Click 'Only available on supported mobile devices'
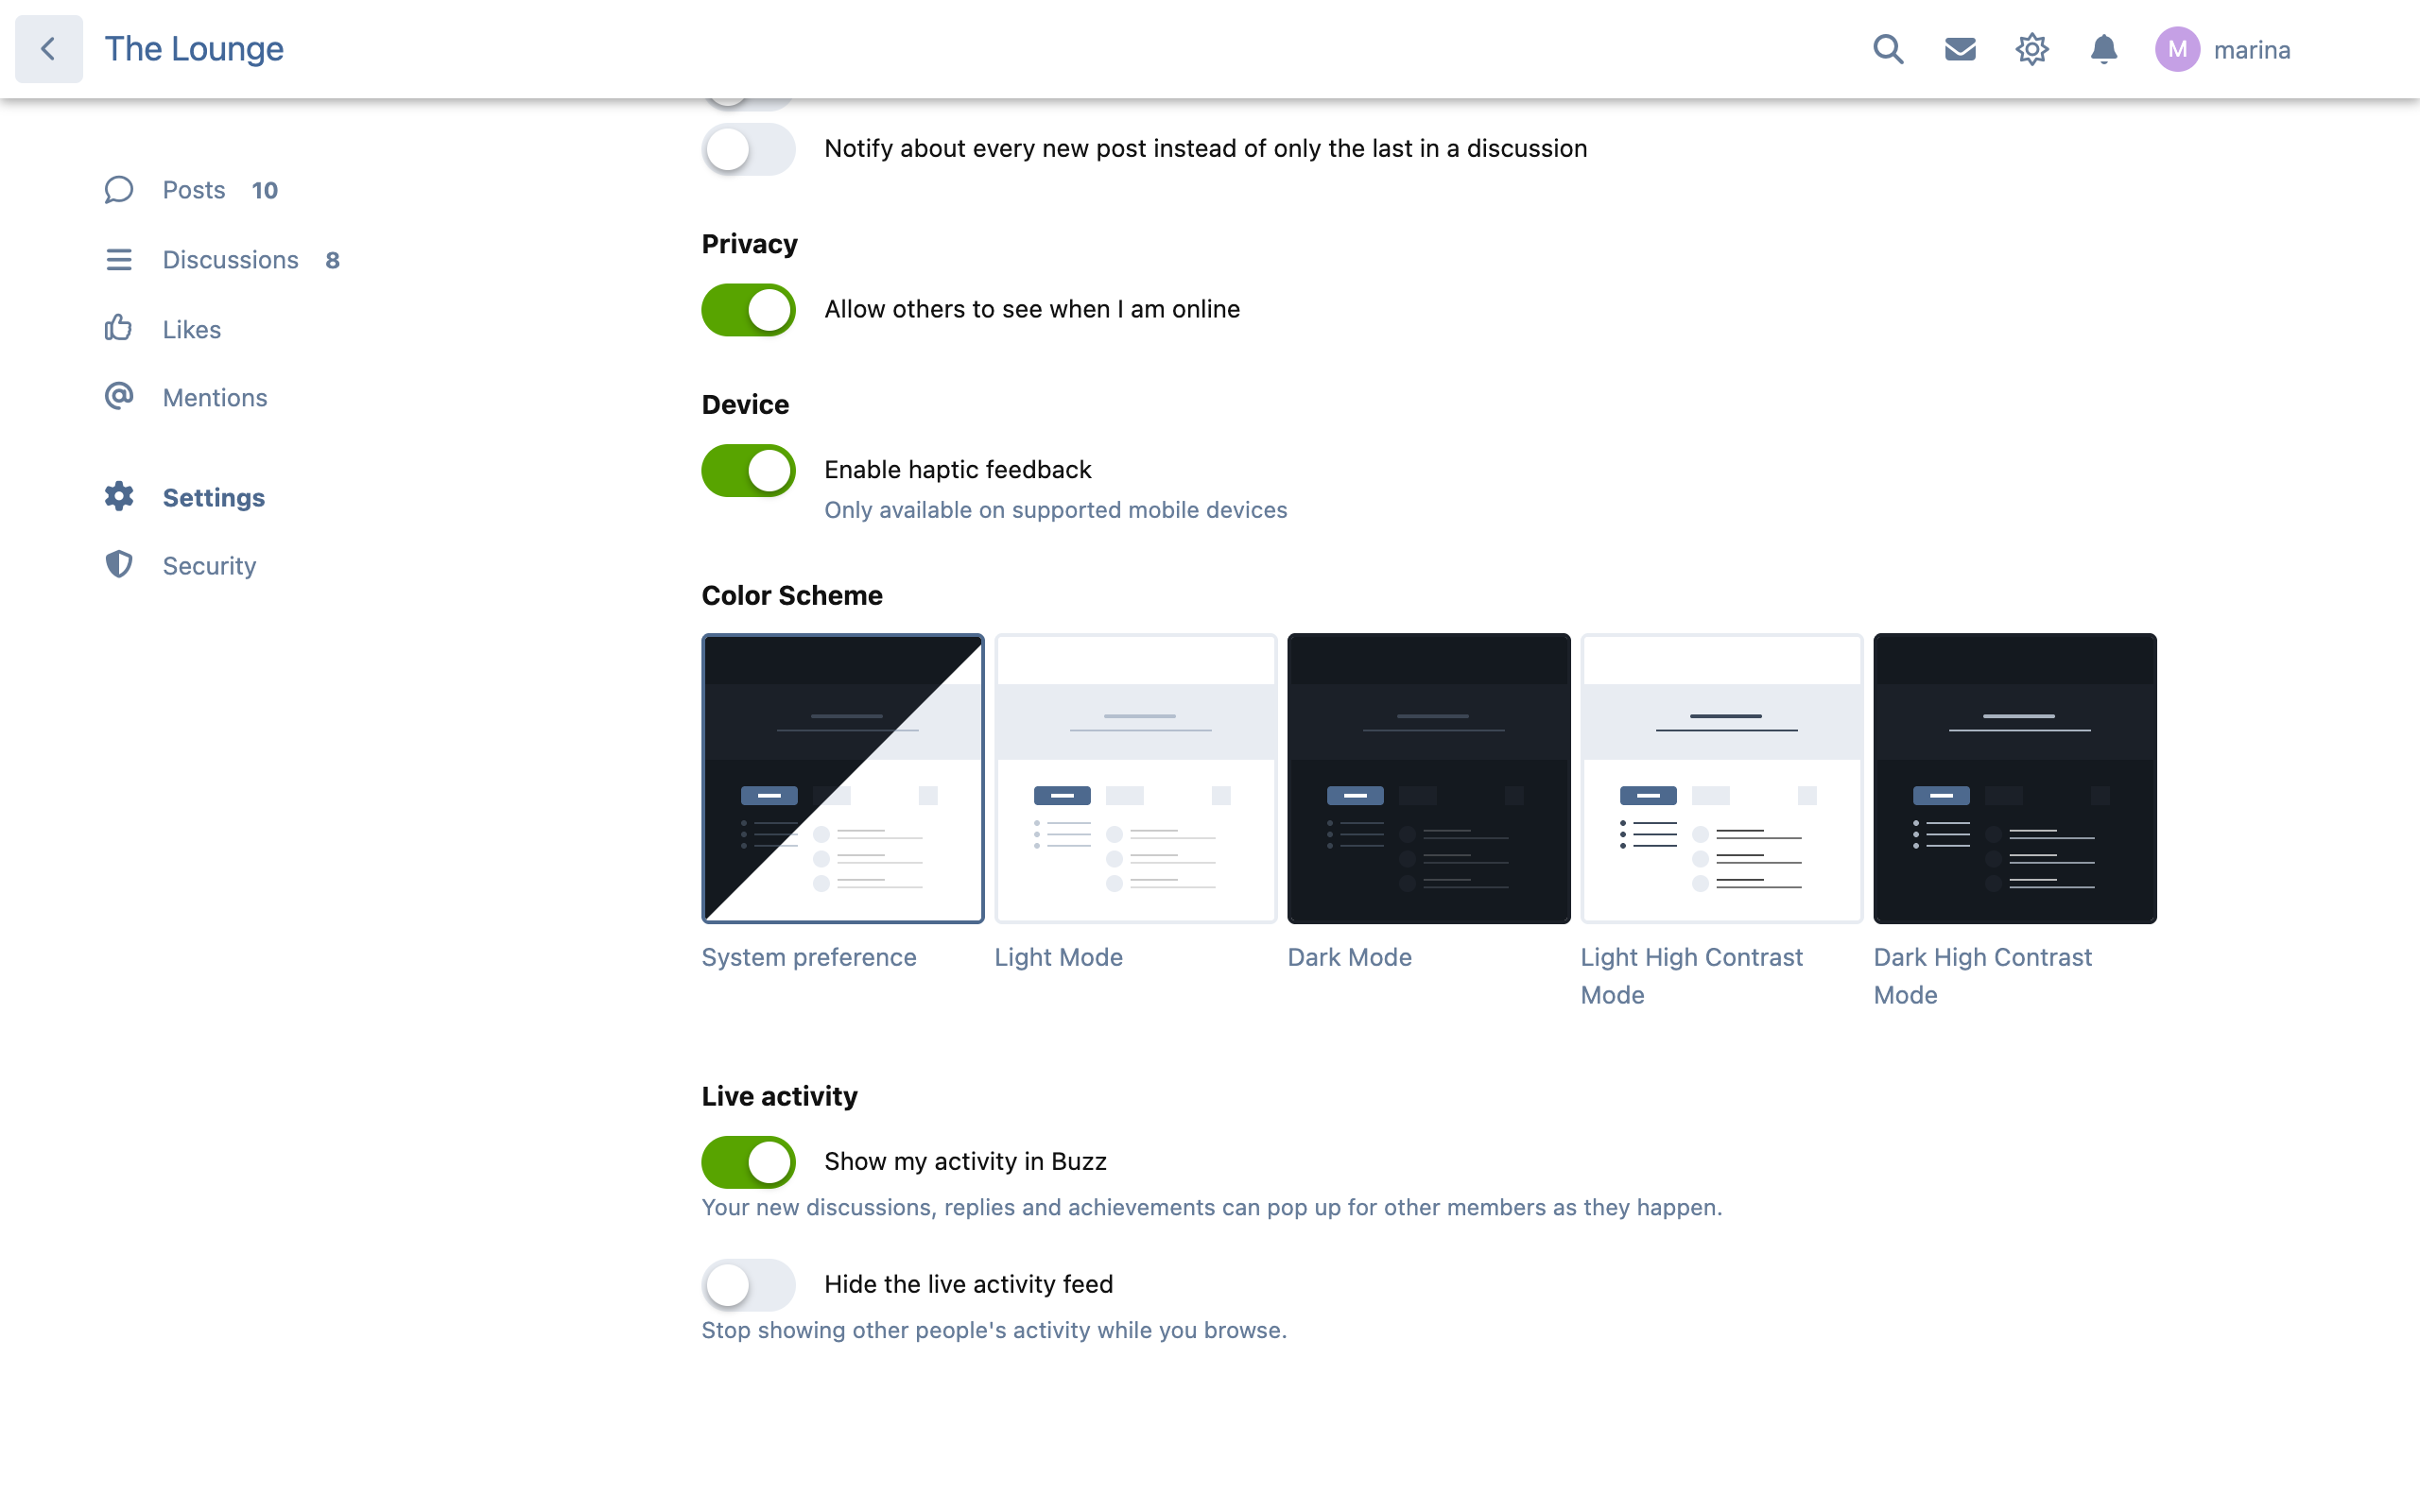This screenshot has width=2420, height=1512. coord(1055,510)
